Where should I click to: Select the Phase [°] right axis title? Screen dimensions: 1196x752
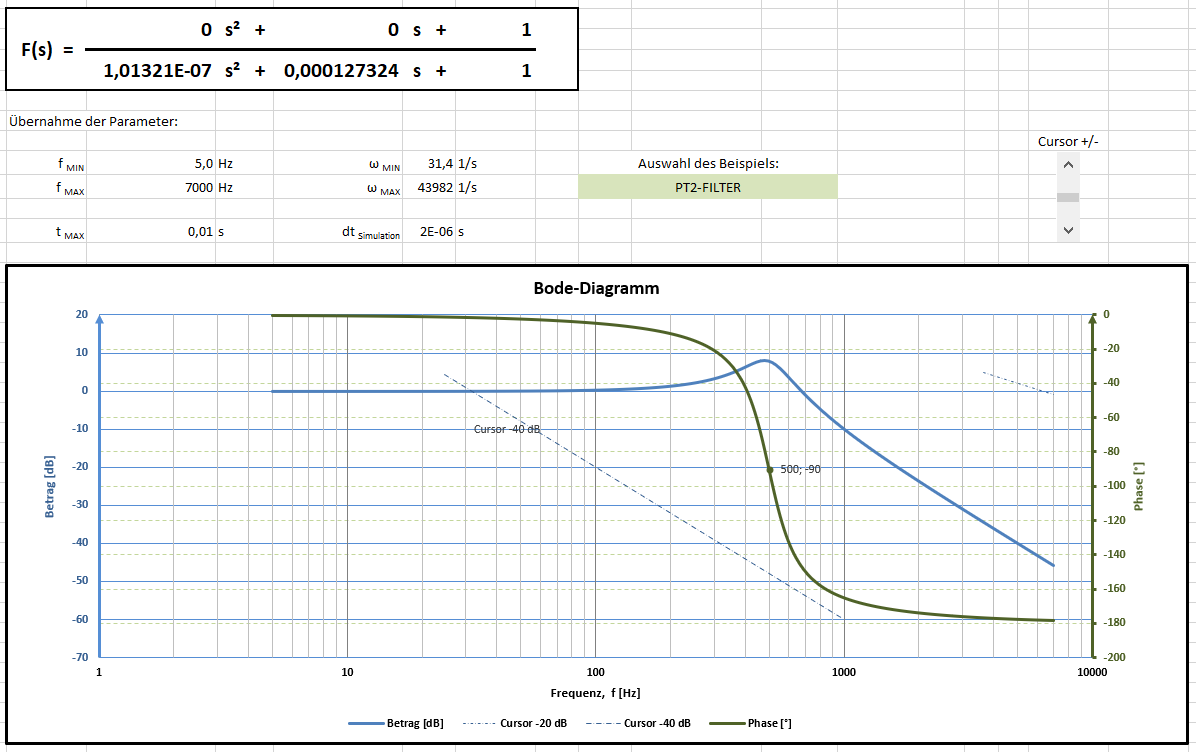point(1139,486)
